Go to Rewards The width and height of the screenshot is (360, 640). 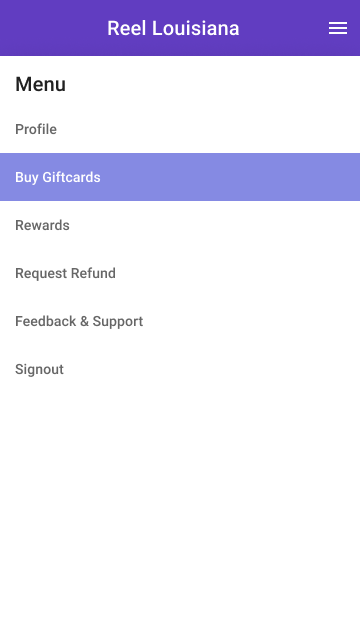(180, 225)
